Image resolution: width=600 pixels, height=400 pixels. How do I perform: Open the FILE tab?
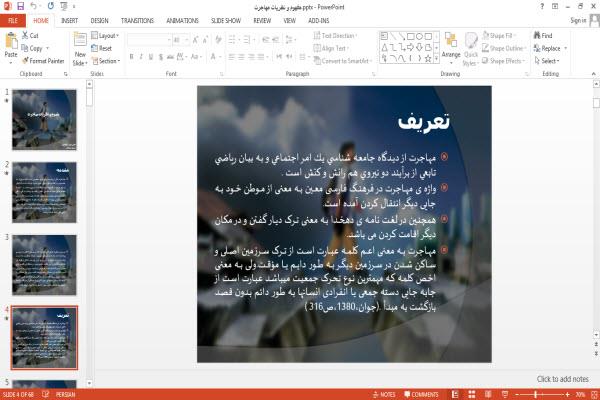[13, 21]
